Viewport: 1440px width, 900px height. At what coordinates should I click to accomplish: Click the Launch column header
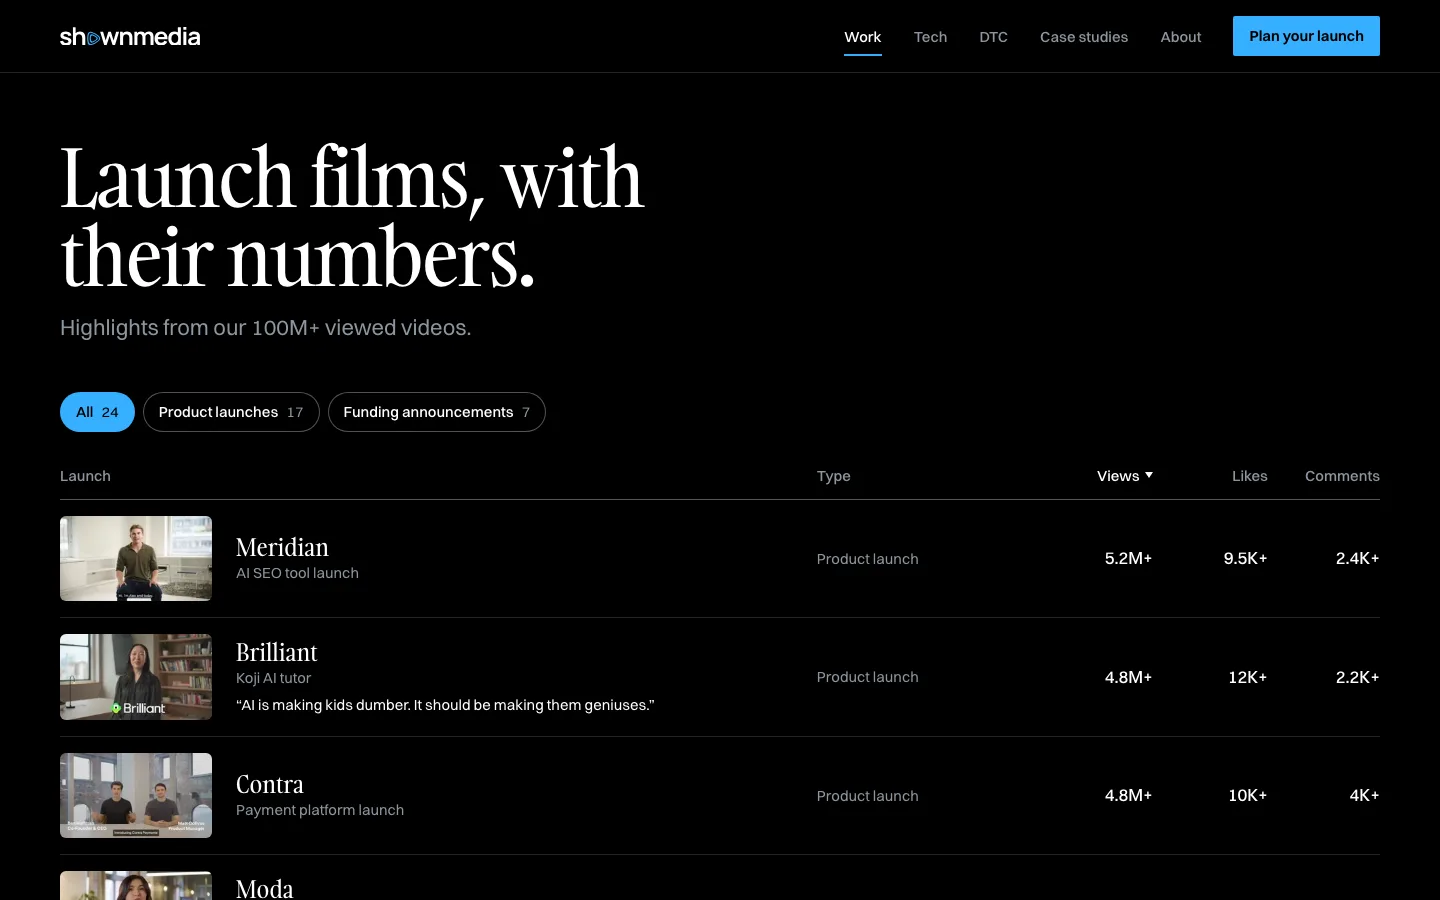tap(85, 476)
